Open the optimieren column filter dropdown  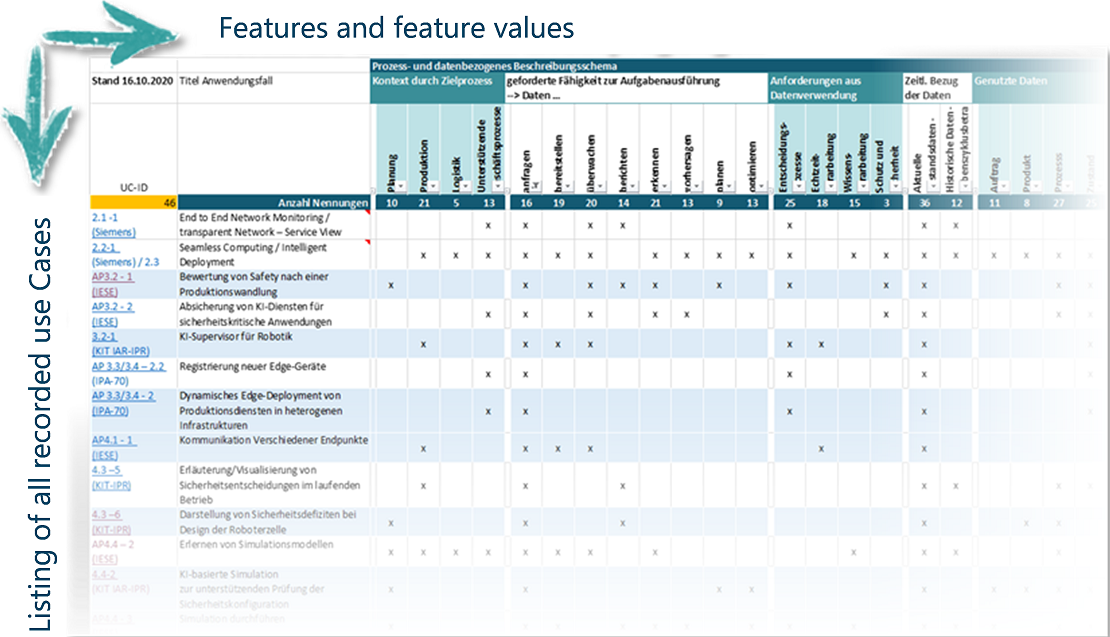[762, 187]
